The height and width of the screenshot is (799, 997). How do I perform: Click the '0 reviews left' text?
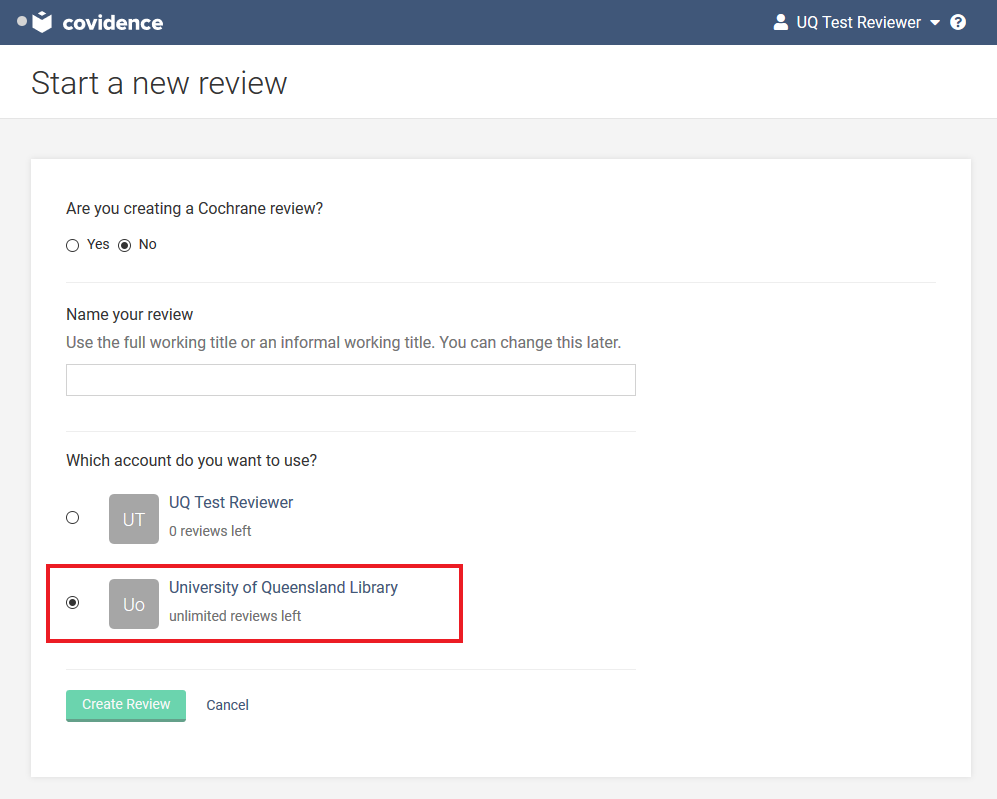pos(210,531)
